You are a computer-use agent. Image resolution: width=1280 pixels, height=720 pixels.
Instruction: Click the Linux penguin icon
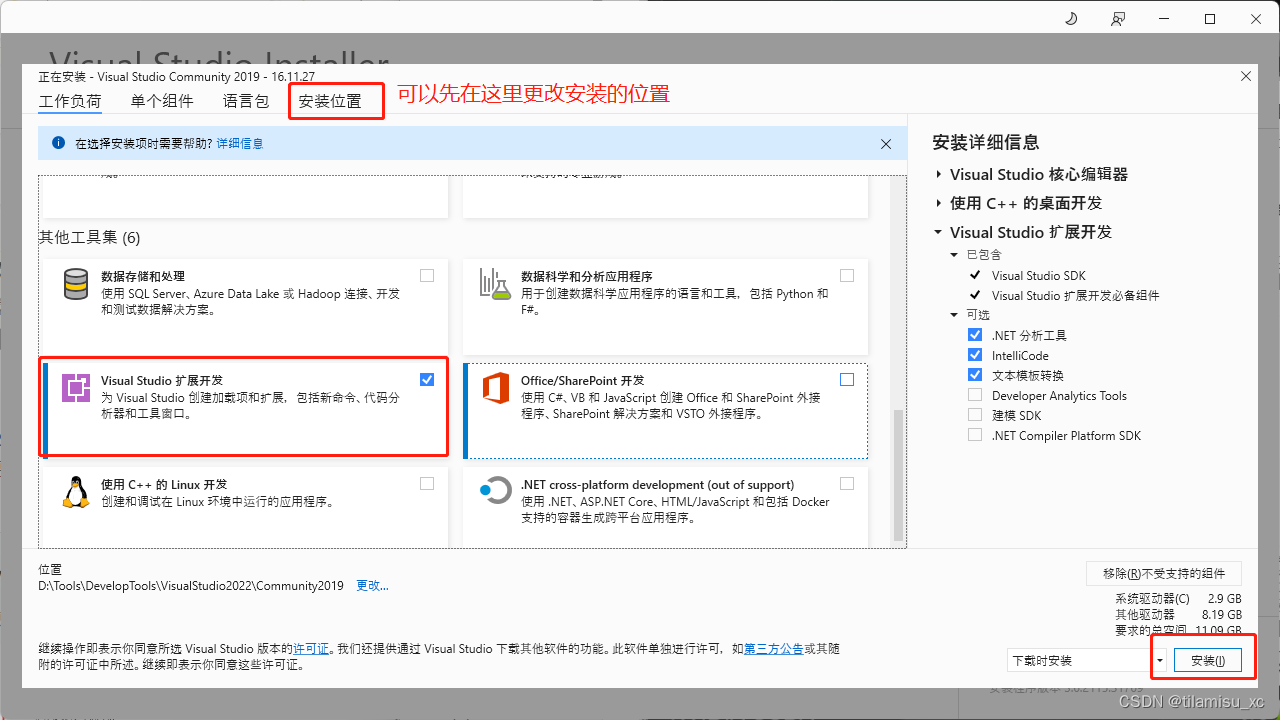tap(76, 492)
